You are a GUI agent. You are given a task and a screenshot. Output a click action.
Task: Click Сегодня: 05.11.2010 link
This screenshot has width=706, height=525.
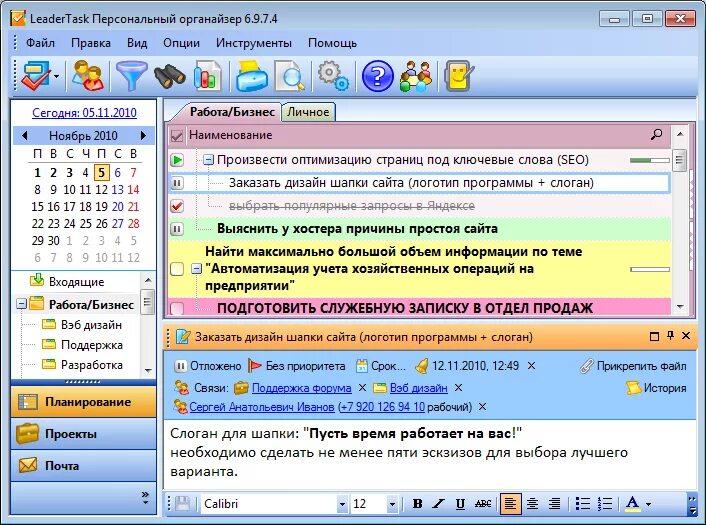[x=84, y=113]
